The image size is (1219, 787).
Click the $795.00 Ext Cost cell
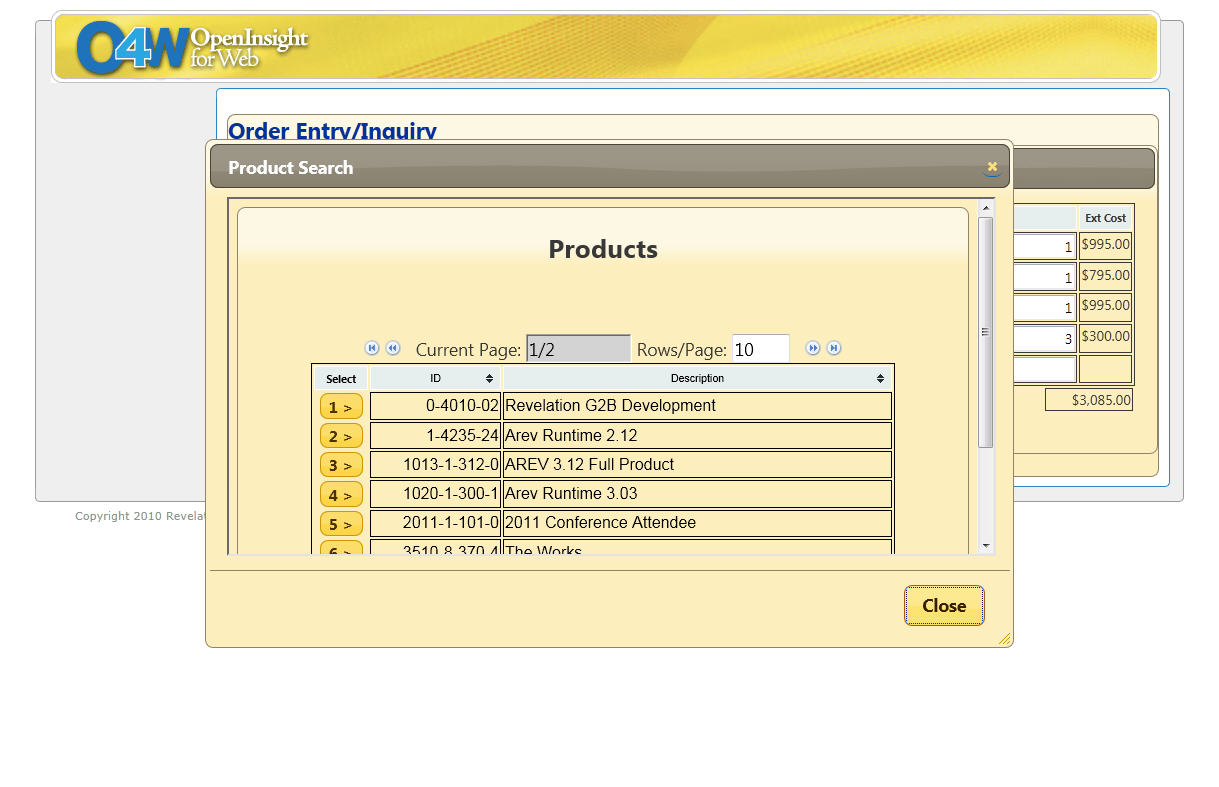click(1105, 276)
